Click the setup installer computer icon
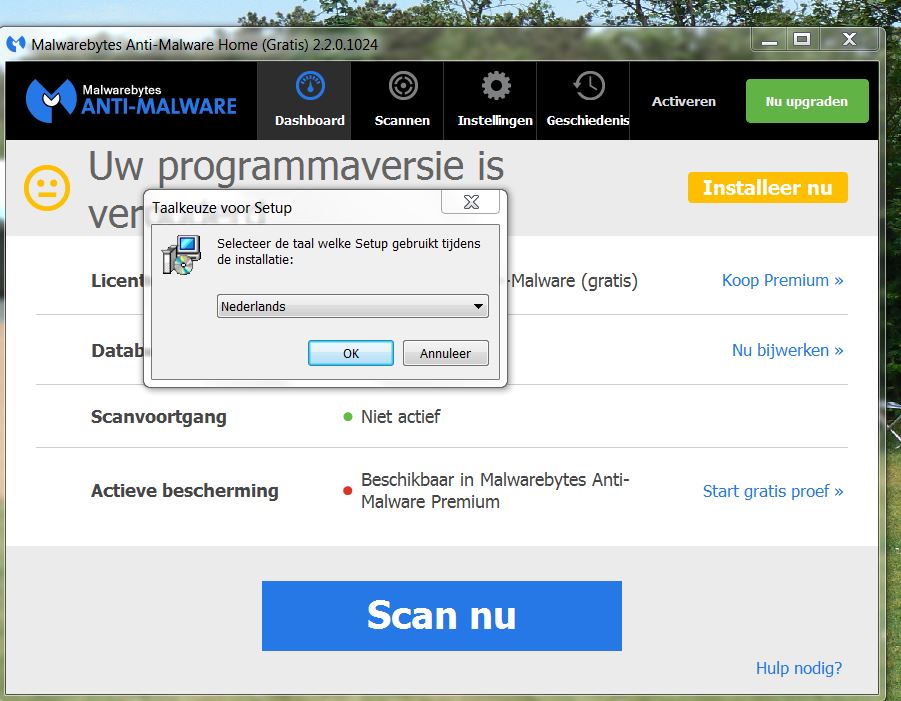This screenshot has width=901, height=701. tap(182, 255)
